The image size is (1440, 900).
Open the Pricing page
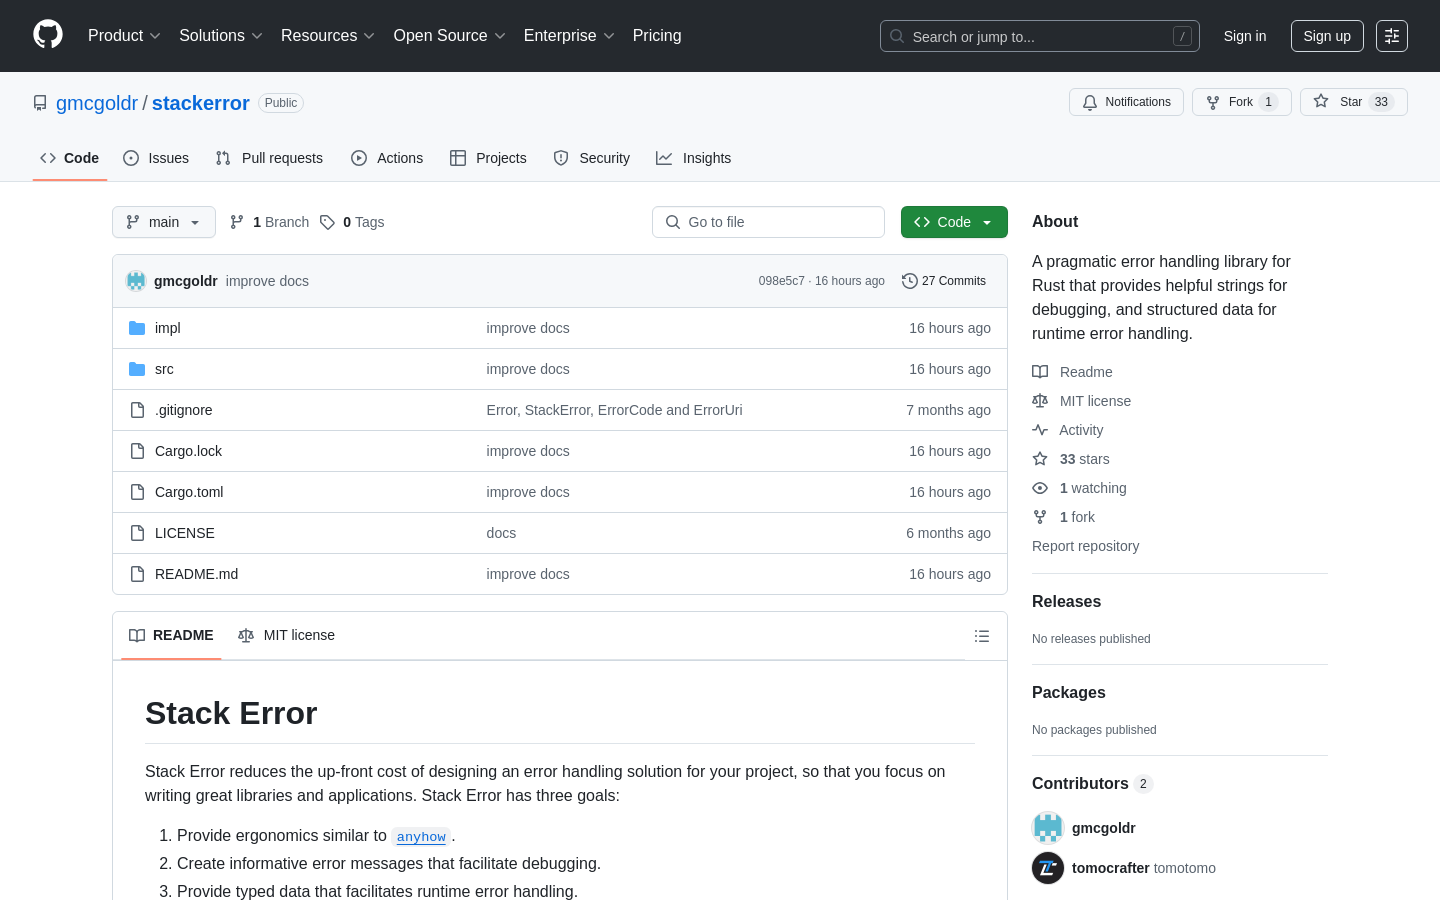tap(657, 36)
